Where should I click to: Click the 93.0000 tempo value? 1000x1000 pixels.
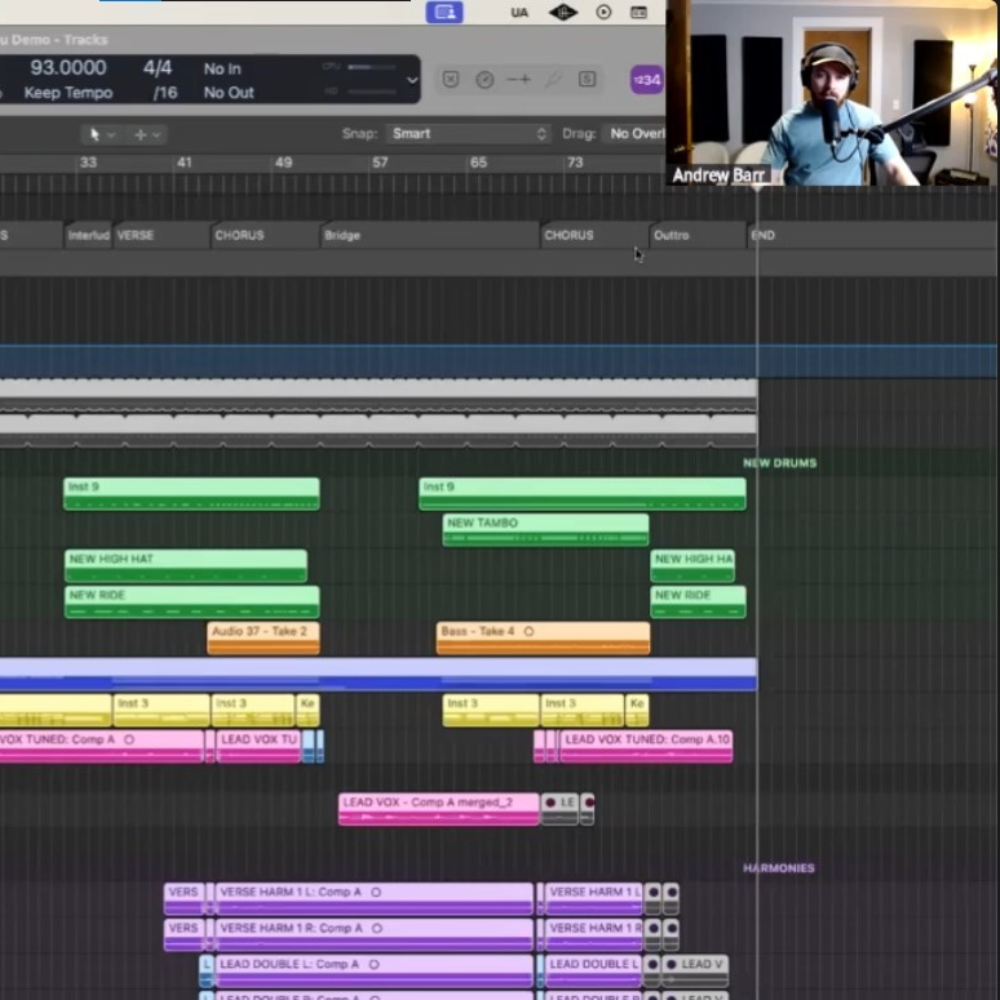68,68
